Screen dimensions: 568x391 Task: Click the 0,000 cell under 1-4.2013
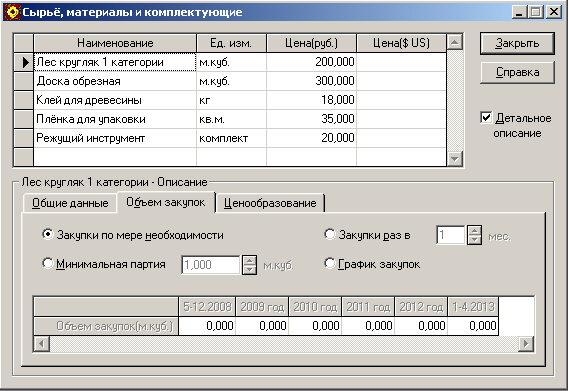[x=473, y=326]
